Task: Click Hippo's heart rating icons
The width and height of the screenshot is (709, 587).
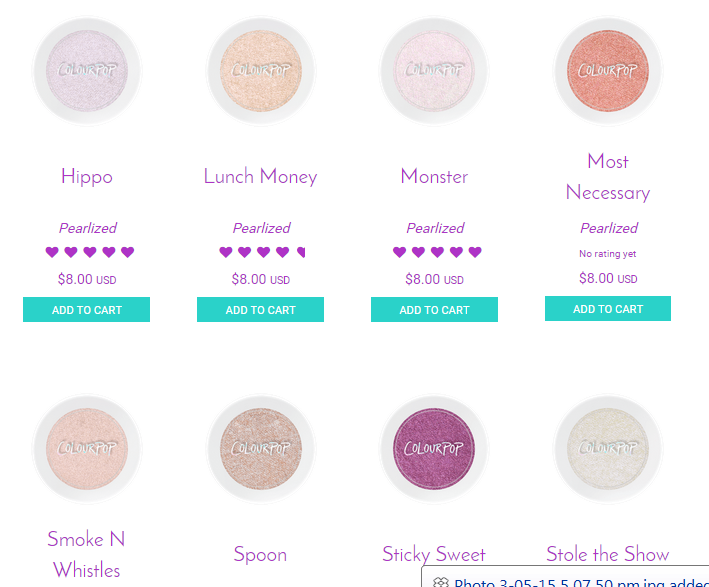Action: 89,252
